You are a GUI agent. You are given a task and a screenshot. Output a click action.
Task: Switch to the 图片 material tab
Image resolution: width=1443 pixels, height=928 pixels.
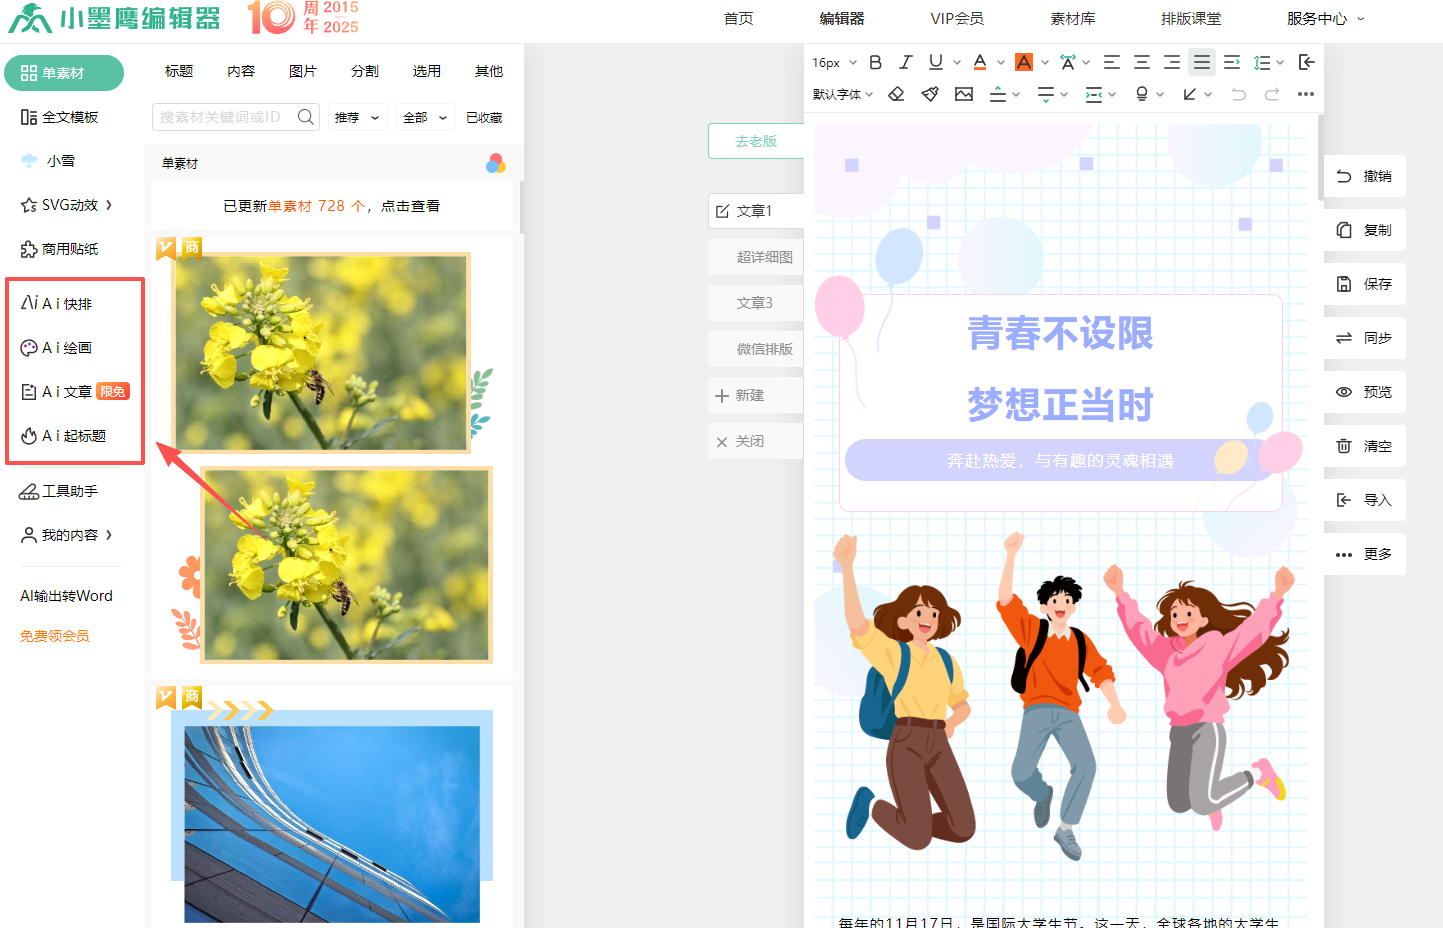click(x=302, y=71)
